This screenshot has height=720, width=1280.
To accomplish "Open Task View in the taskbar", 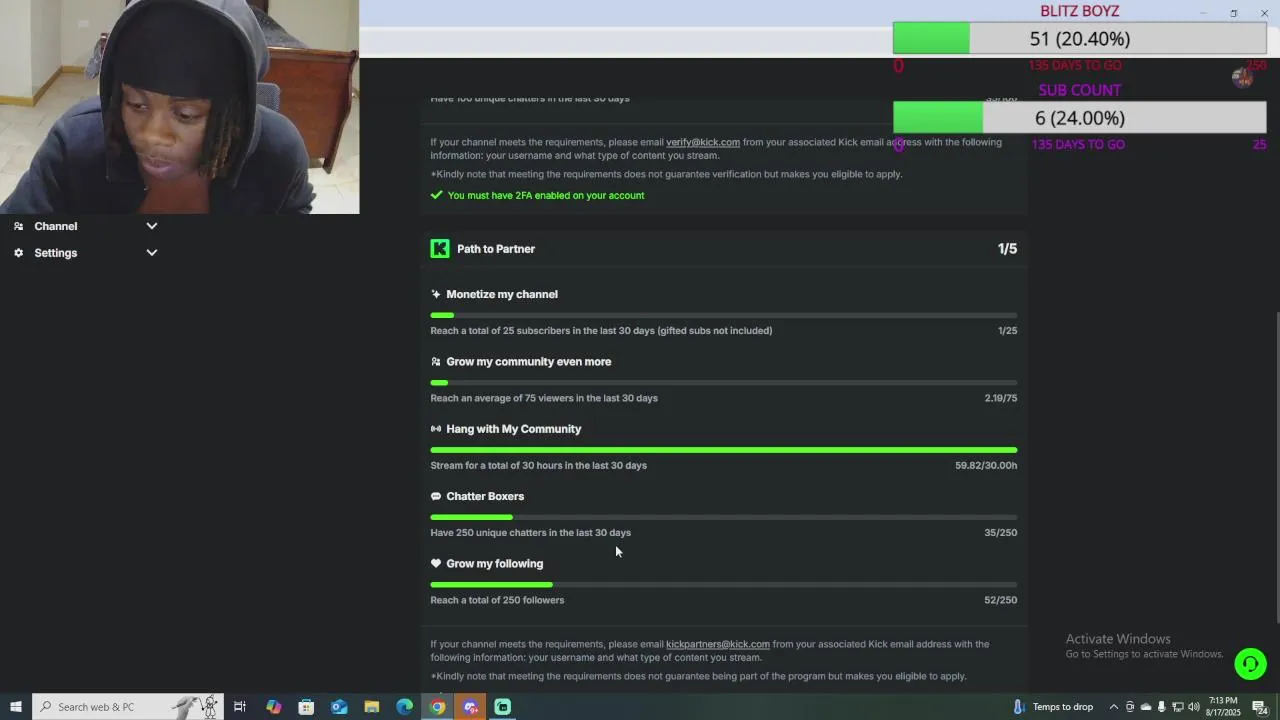I will [240, 707].
